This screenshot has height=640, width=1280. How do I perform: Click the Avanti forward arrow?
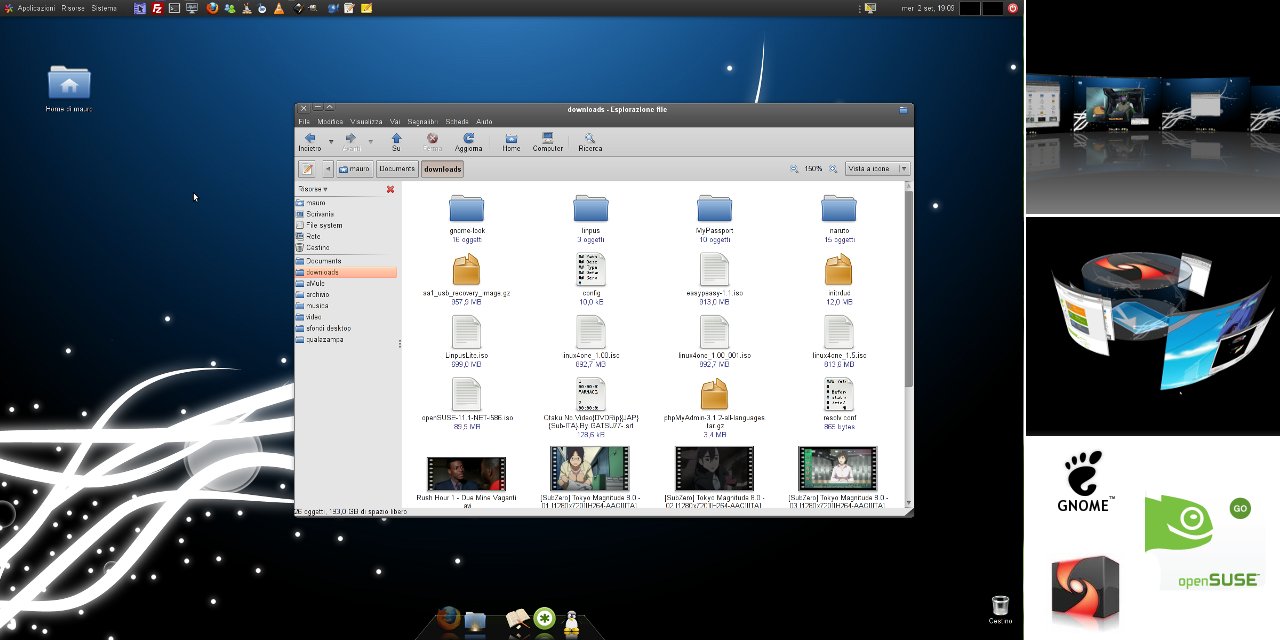coord(351,141)
